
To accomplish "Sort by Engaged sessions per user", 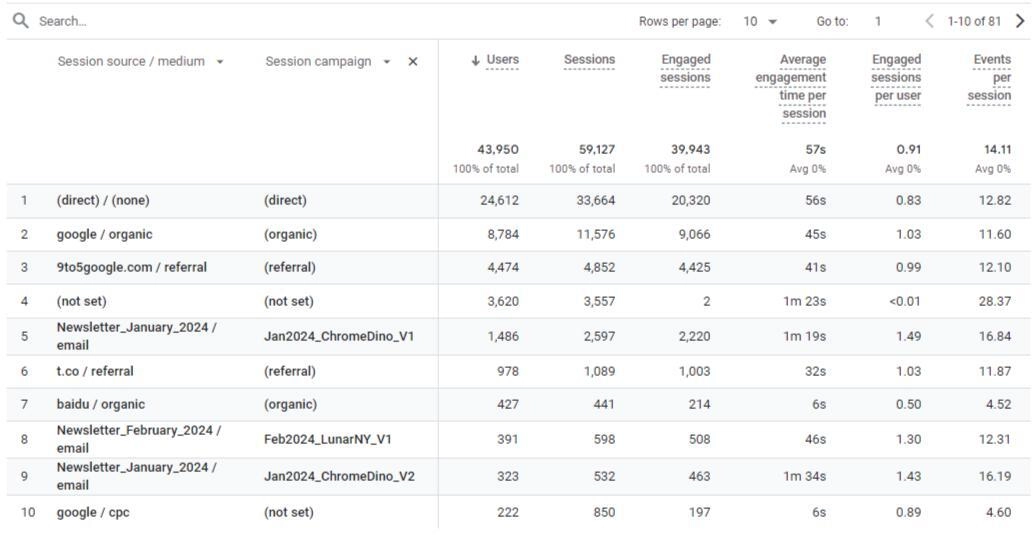I will click(896, 77).
